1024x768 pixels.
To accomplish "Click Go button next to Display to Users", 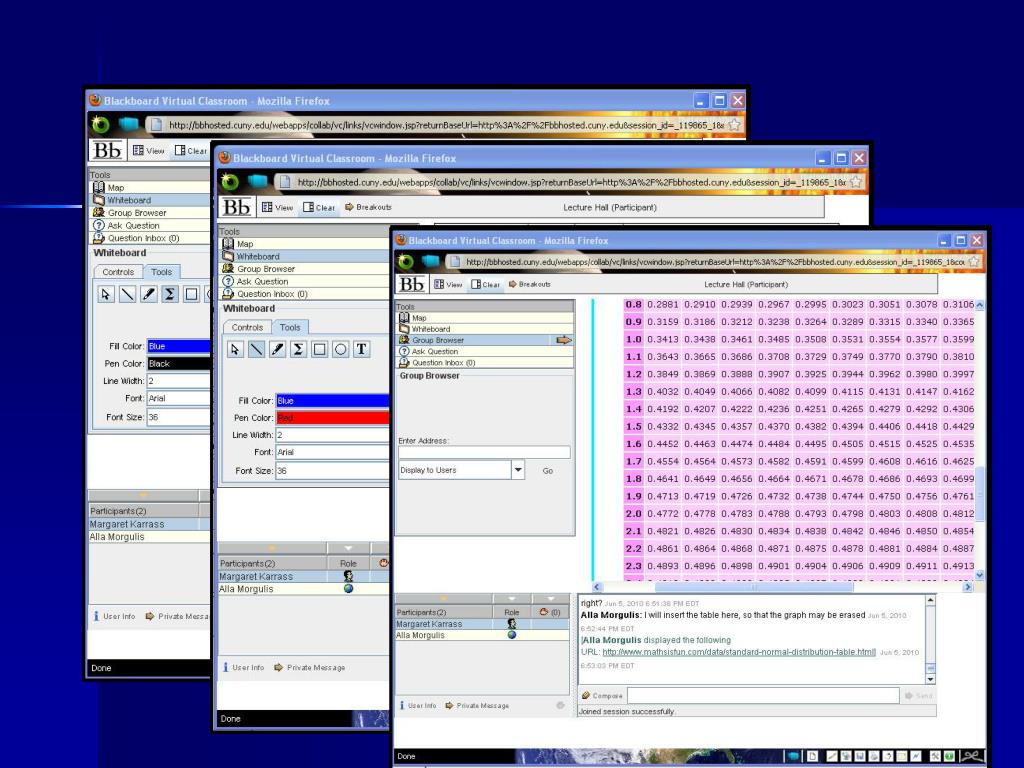I will click(x=547, y=470).
